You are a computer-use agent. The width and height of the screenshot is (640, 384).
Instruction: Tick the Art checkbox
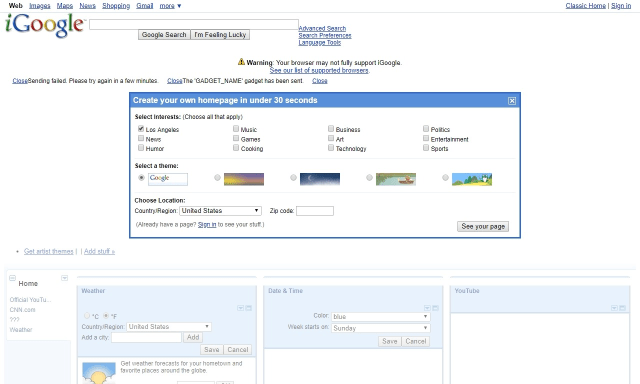[x=331, y=138]
